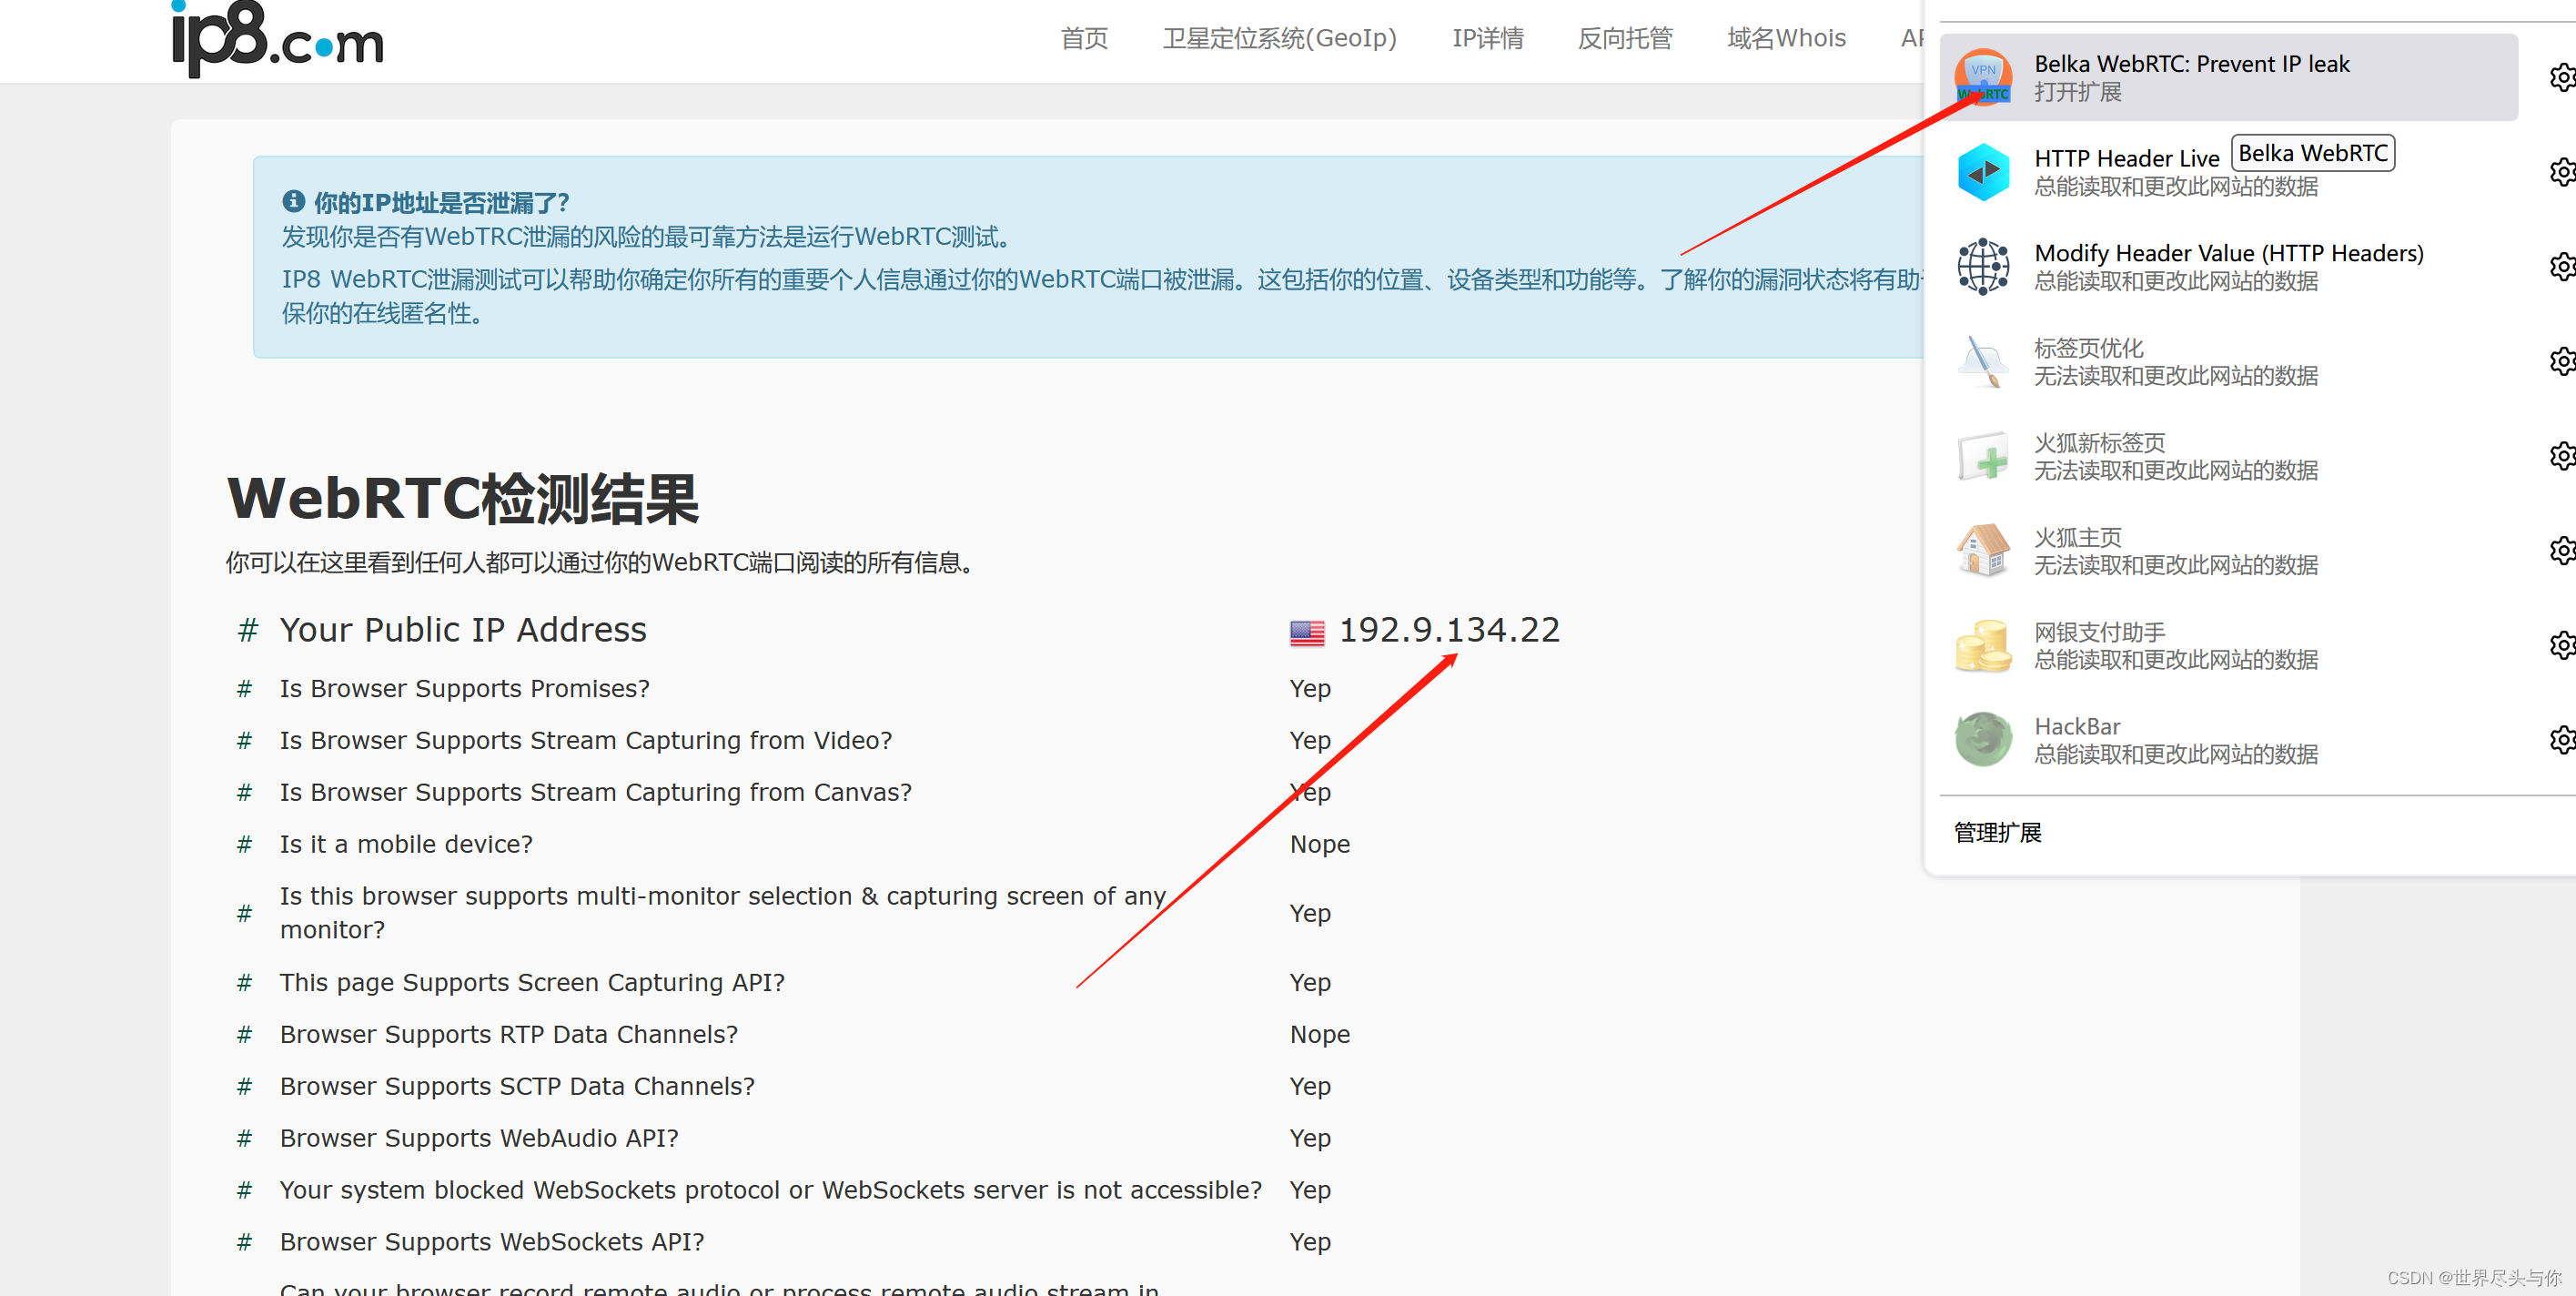Open gear menu for Modify Header Value
This screenshot has width=2576, height=1296.
coord(2562,266)
